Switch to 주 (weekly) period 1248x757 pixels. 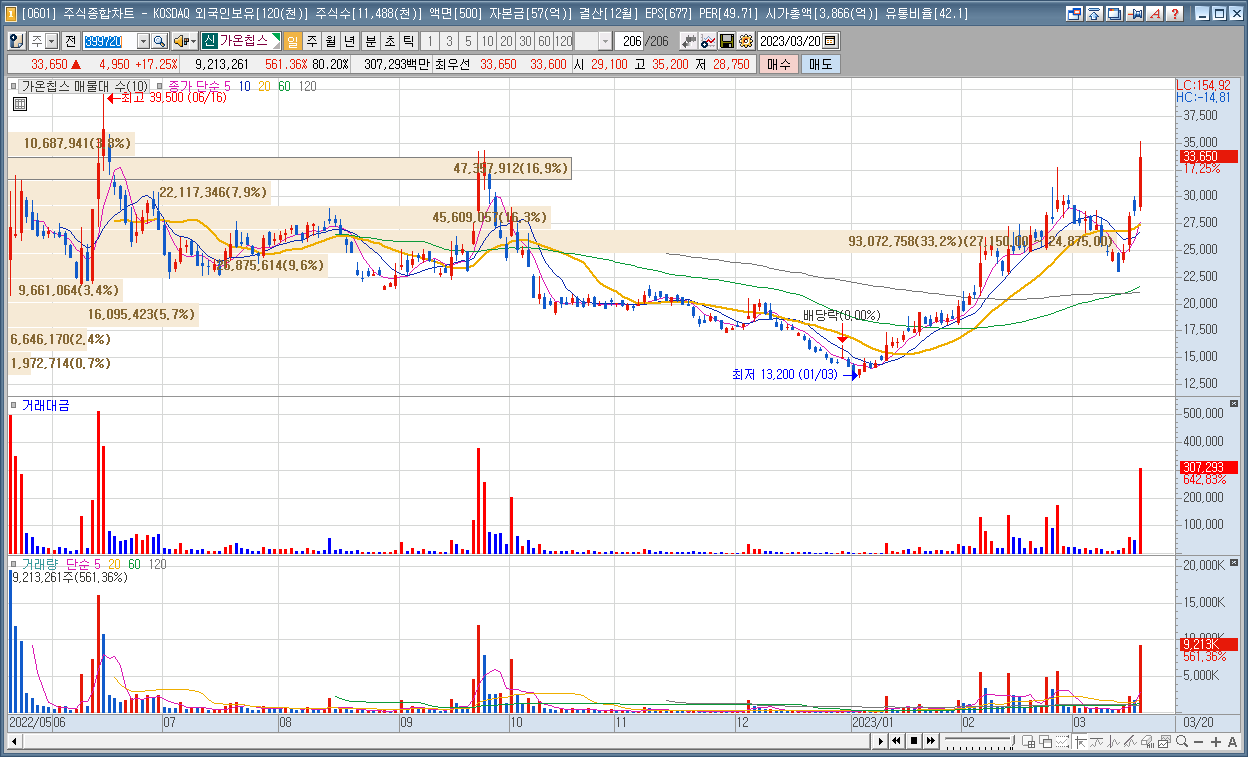pyautogui.click(x=312, y=41)
